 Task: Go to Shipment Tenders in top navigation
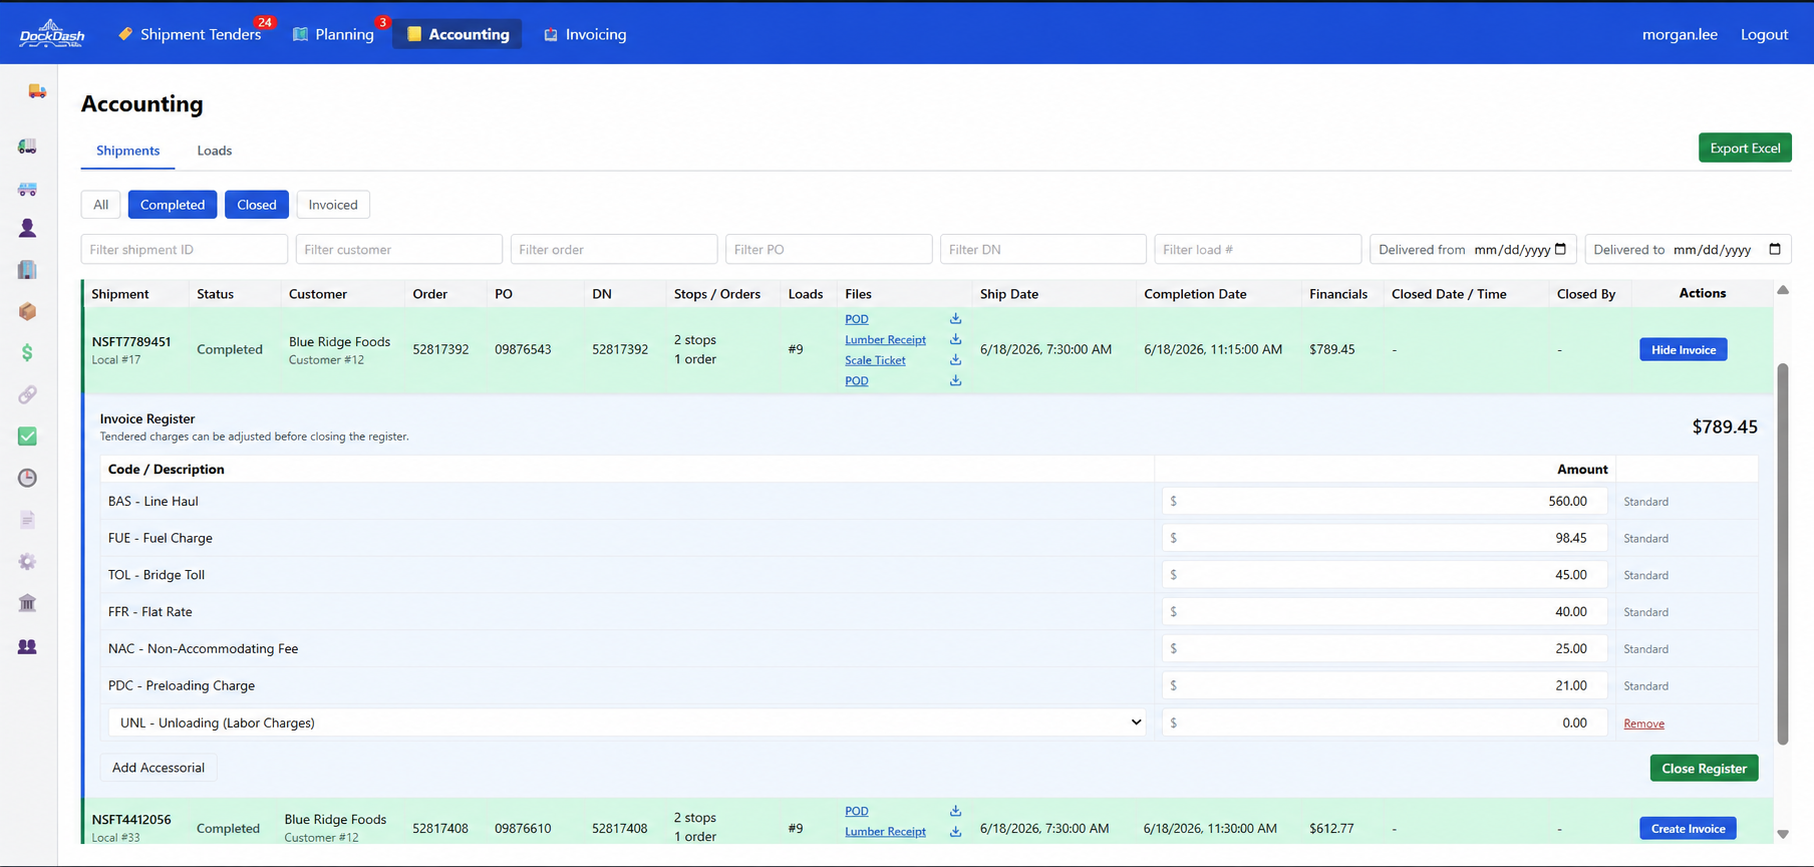pos(190,34)
